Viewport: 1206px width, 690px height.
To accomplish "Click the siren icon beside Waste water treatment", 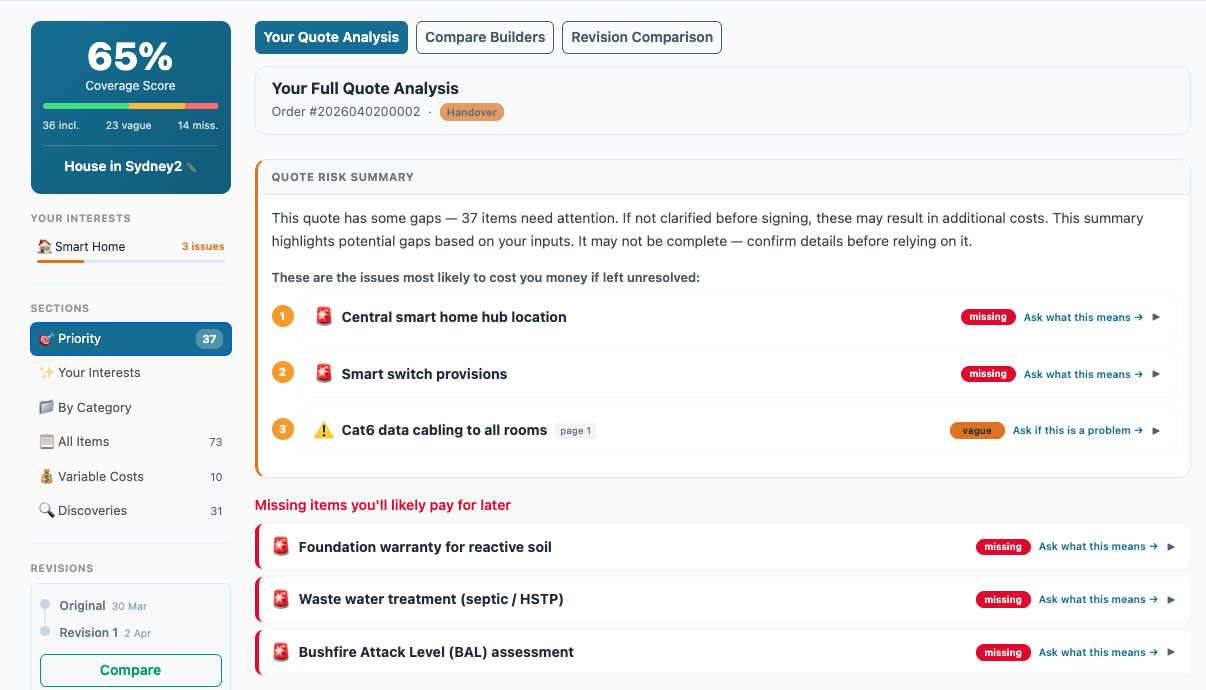I will click(x=281, y=600).
